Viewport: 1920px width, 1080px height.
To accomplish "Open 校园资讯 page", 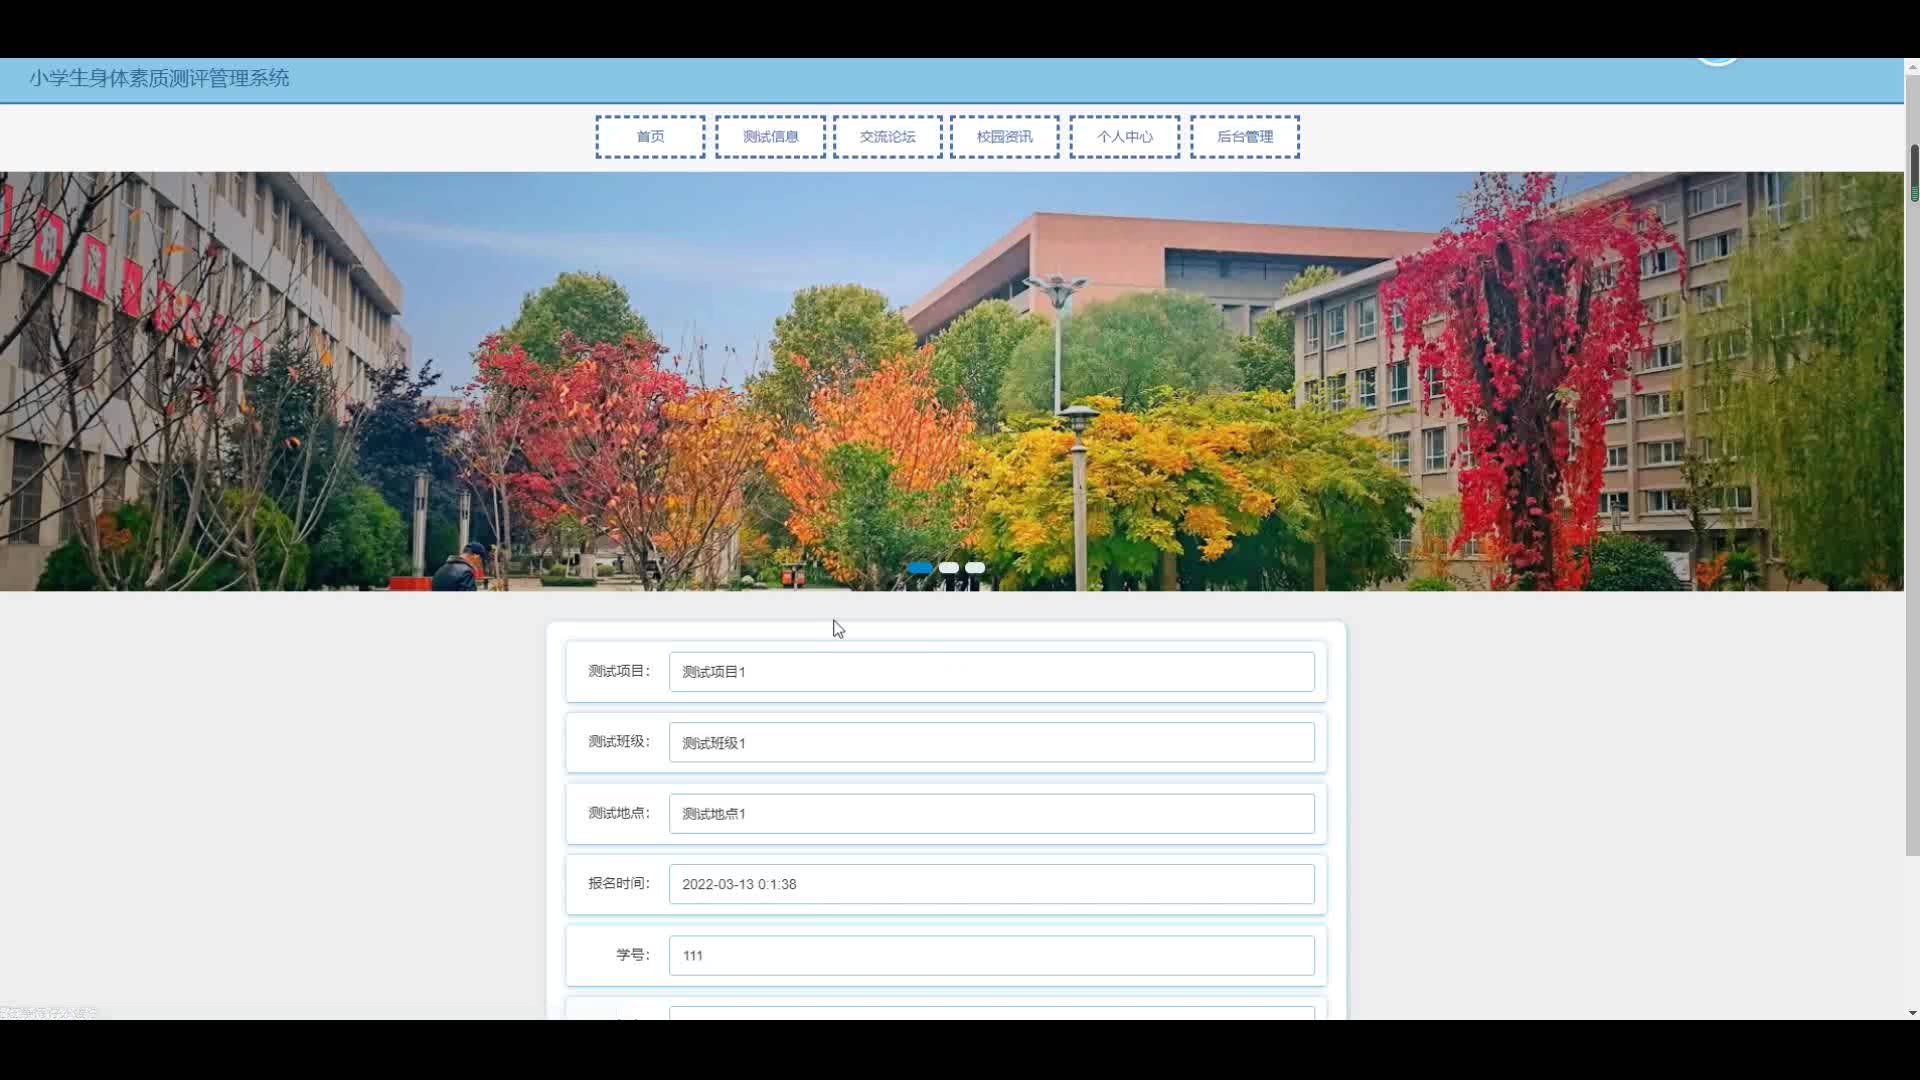I will [x=1004, y=137].
